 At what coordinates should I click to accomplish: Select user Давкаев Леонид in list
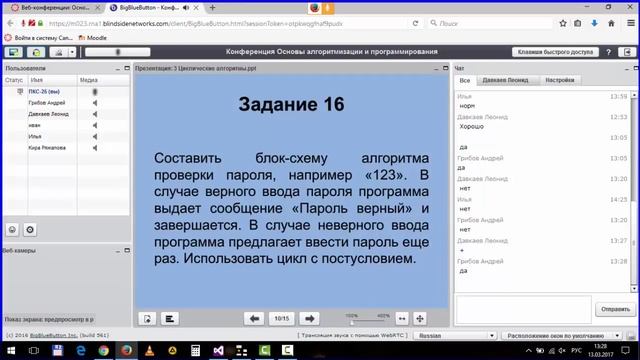coord(48,114)
